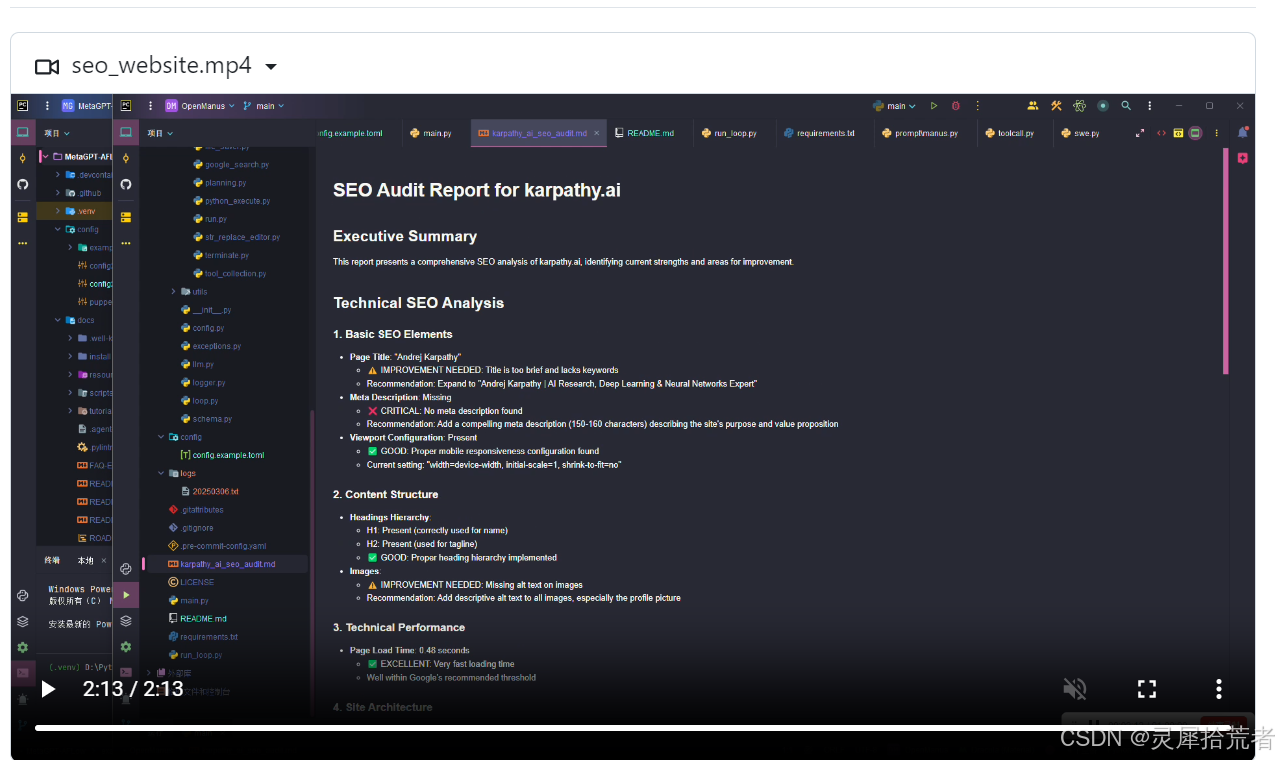Open the notifications bell icon

tap(1243, 132)
